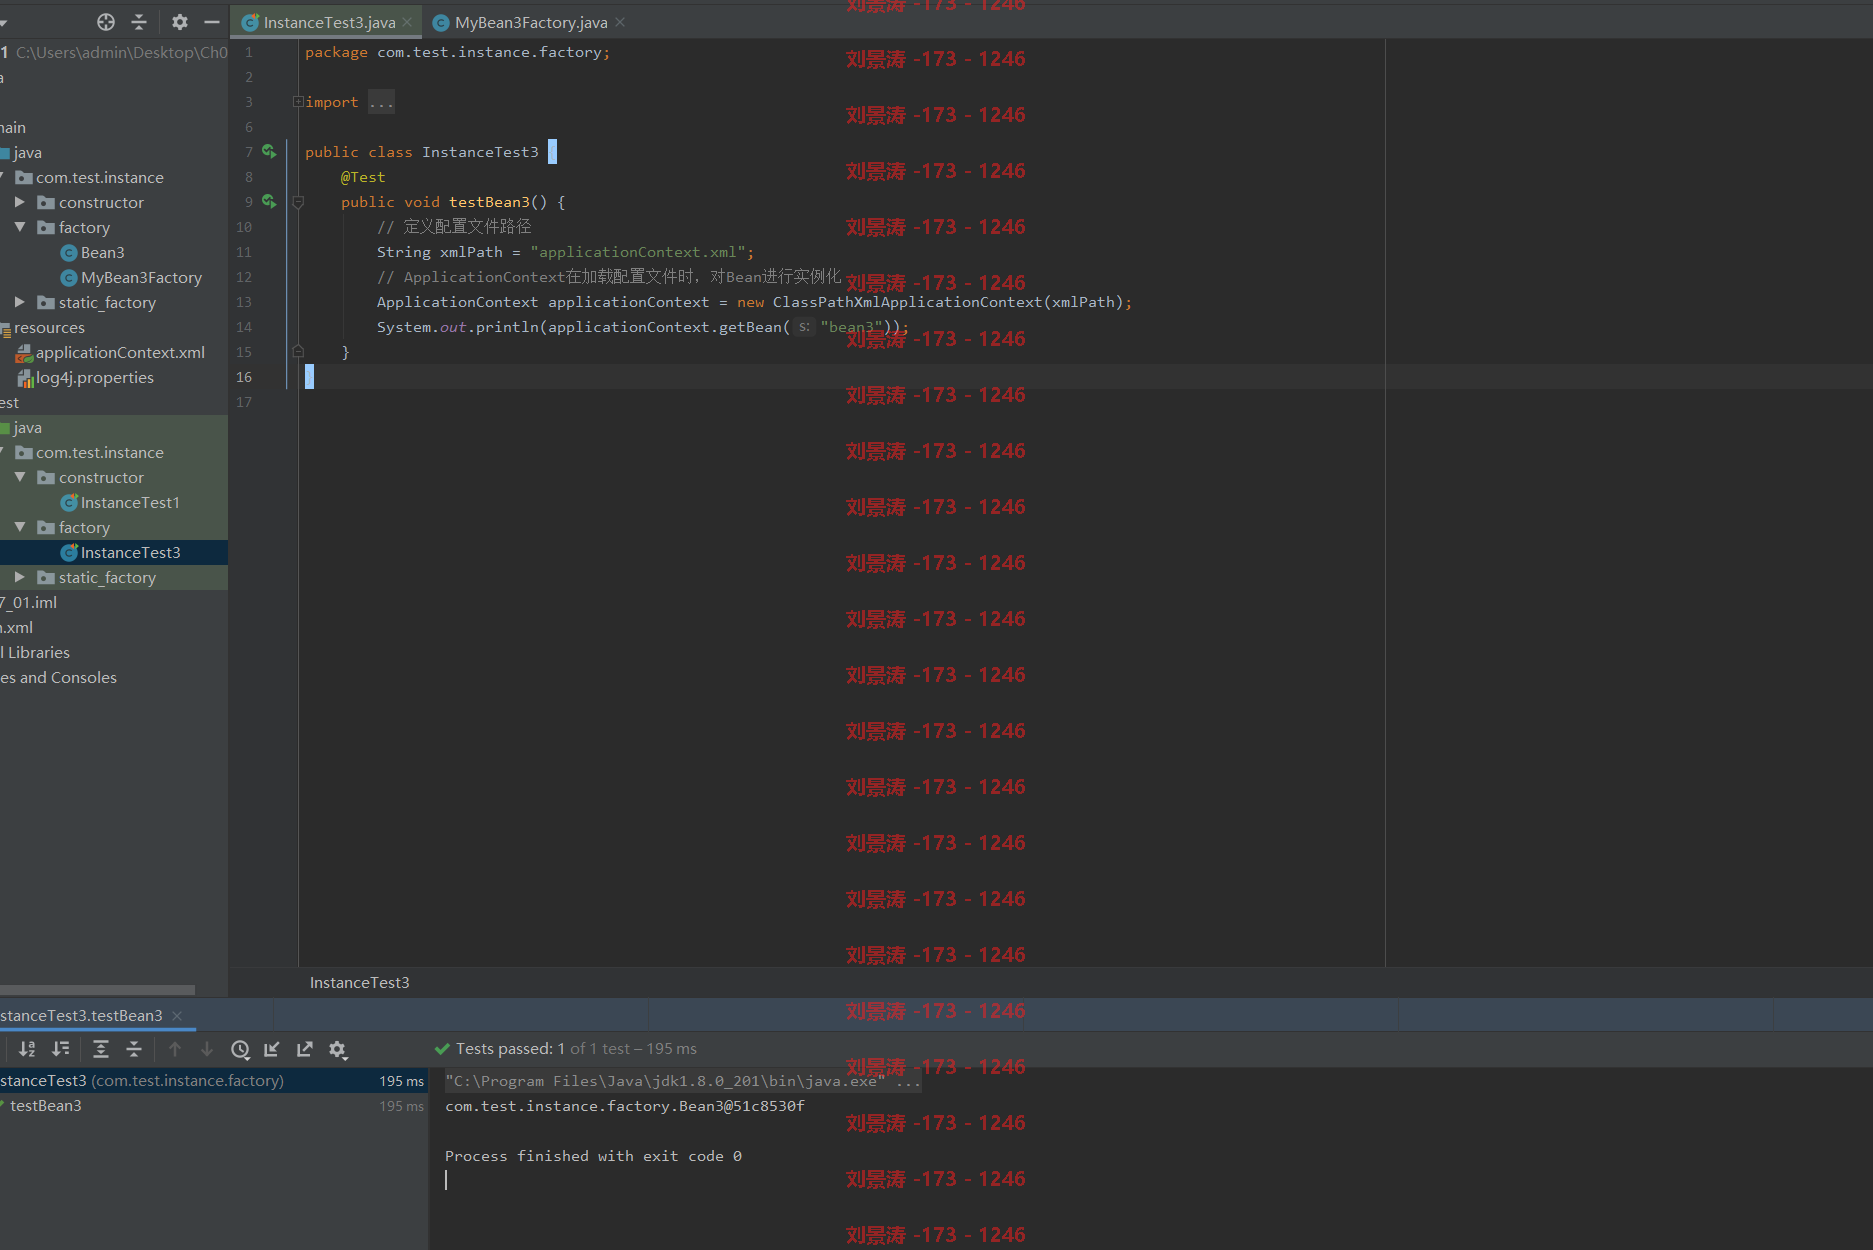Click the method end fold marker on line 15
This screenshot has width=1873, height=1250.
pyautogui.click(x=298, y=352)
